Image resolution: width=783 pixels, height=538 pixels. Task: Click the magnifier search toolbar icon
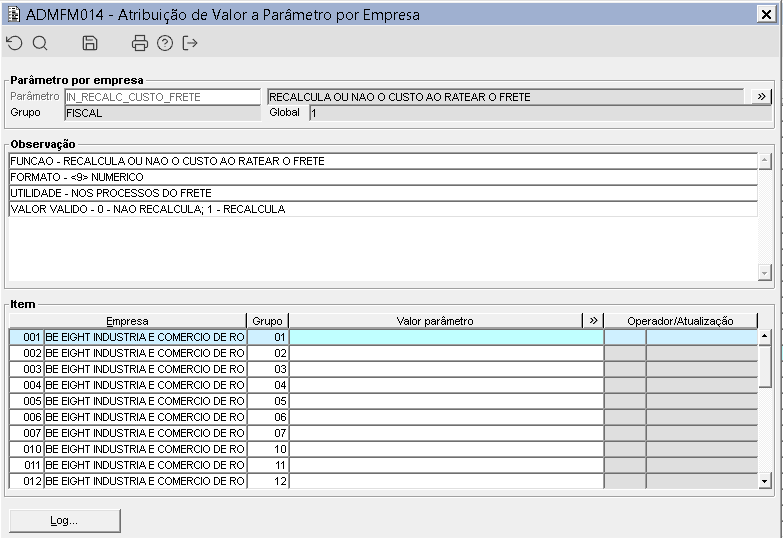(x=40, y=43)
